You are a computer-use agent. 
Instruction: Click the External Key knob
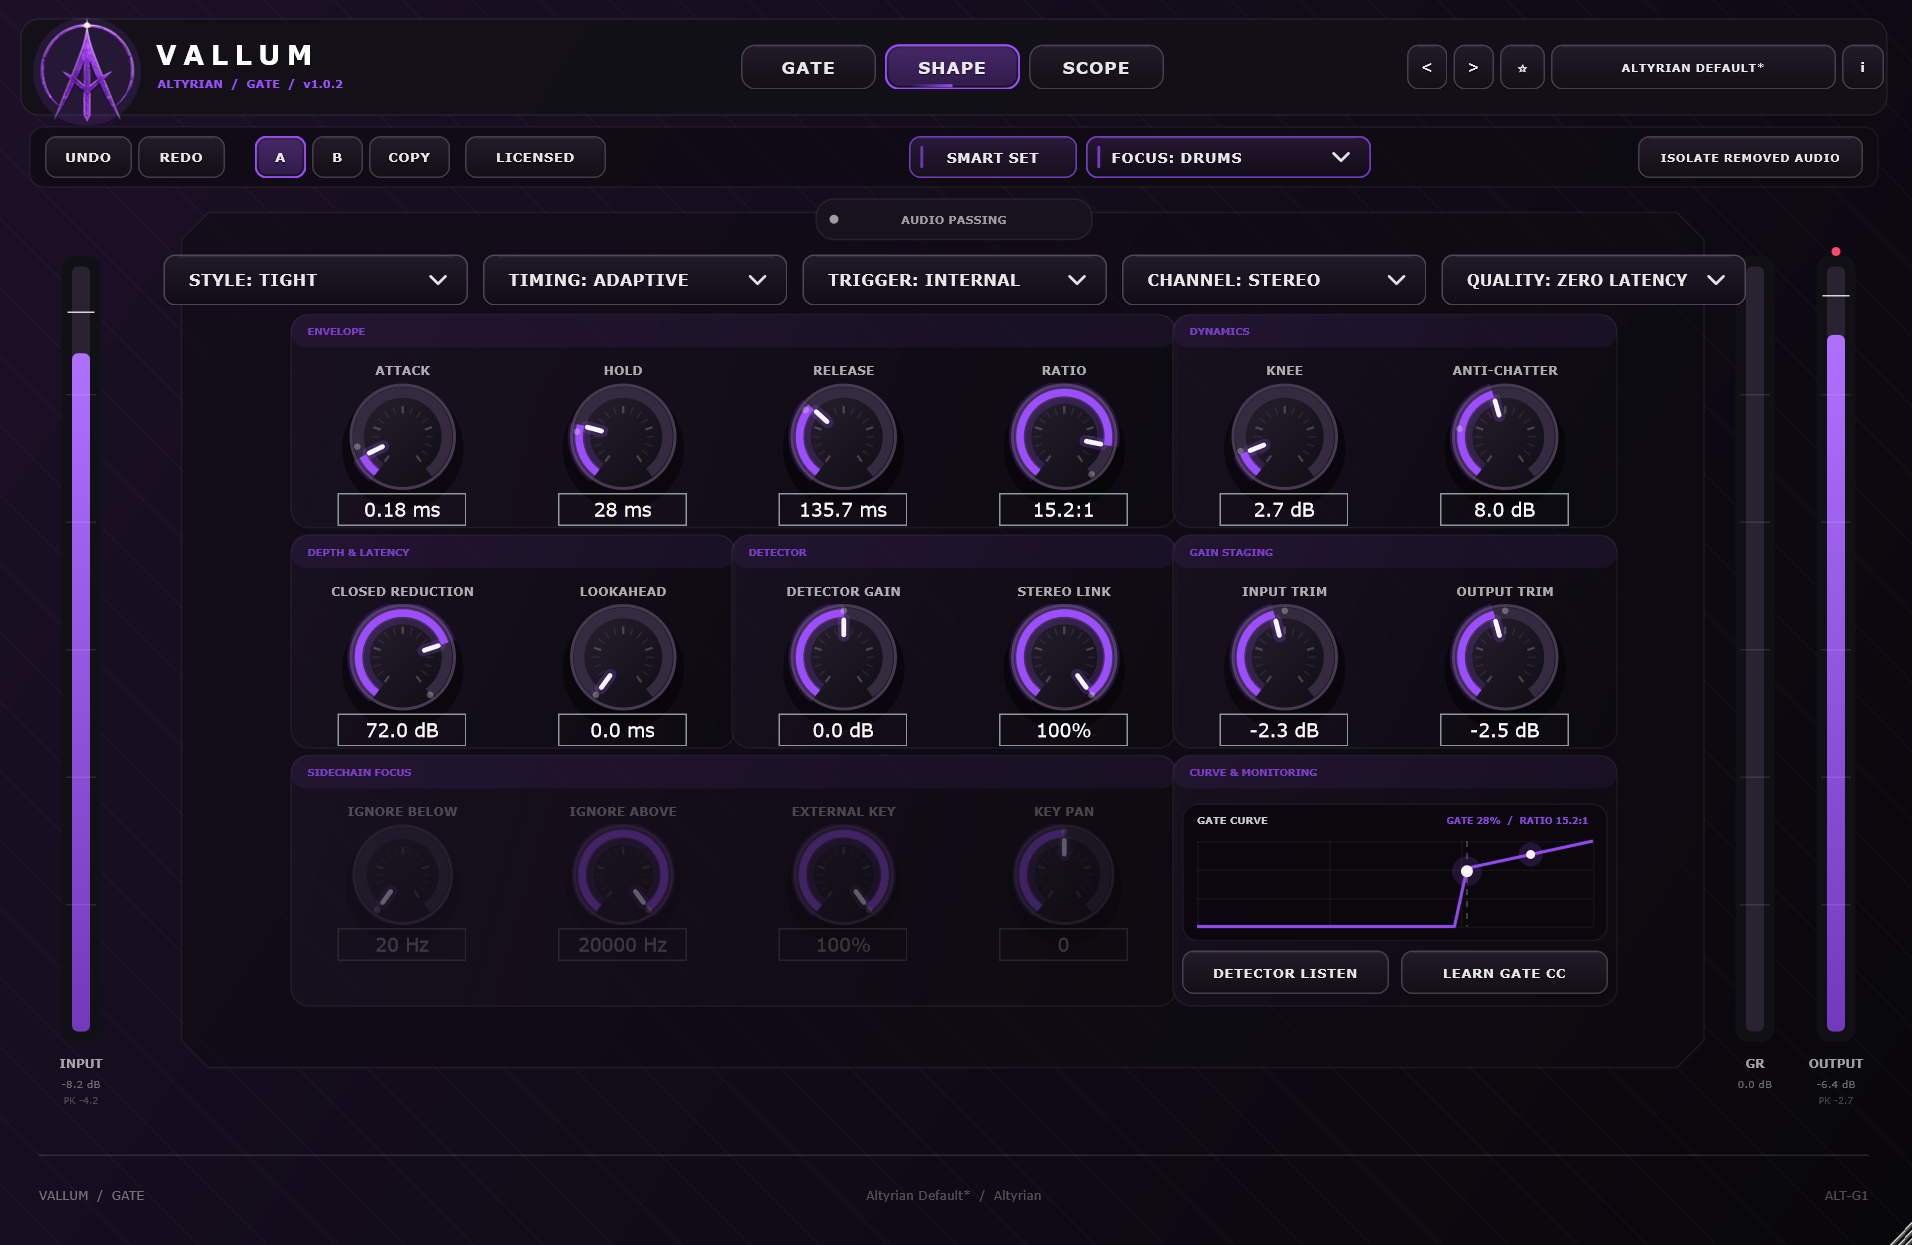[843, 875]
